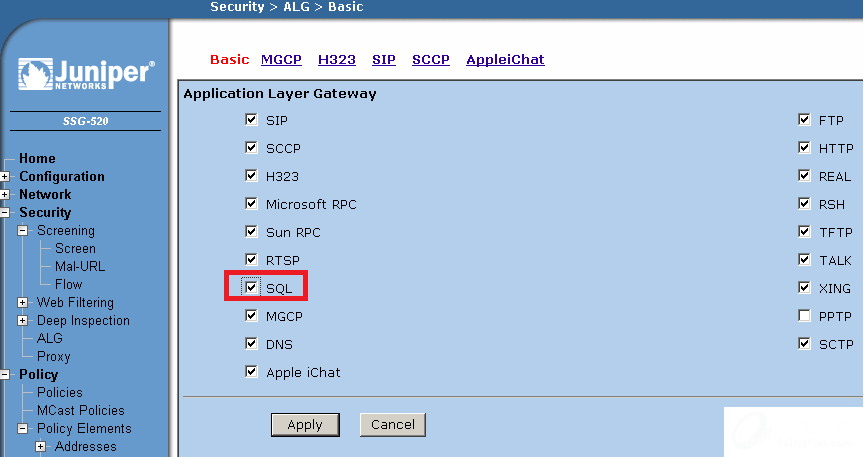The width and height of the screenshot is (864, 457).
Task: Enable the PPTP checkbox
Action: 804,316
